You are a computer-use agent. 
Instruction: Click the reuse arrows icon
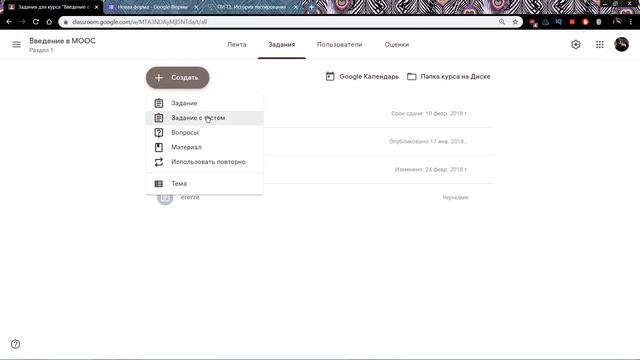pyautogui.click(x=159, y=162)
